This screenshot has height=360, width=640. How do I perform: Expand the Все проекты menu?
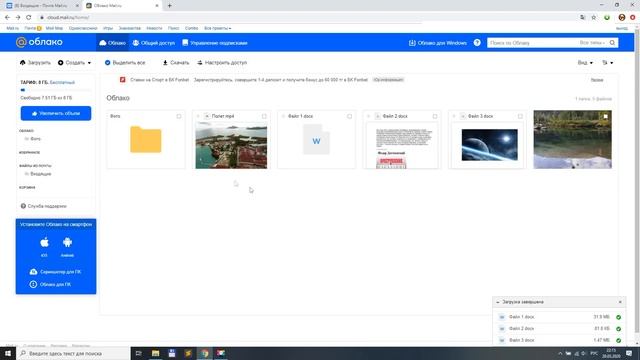click(x=218, y=28)
